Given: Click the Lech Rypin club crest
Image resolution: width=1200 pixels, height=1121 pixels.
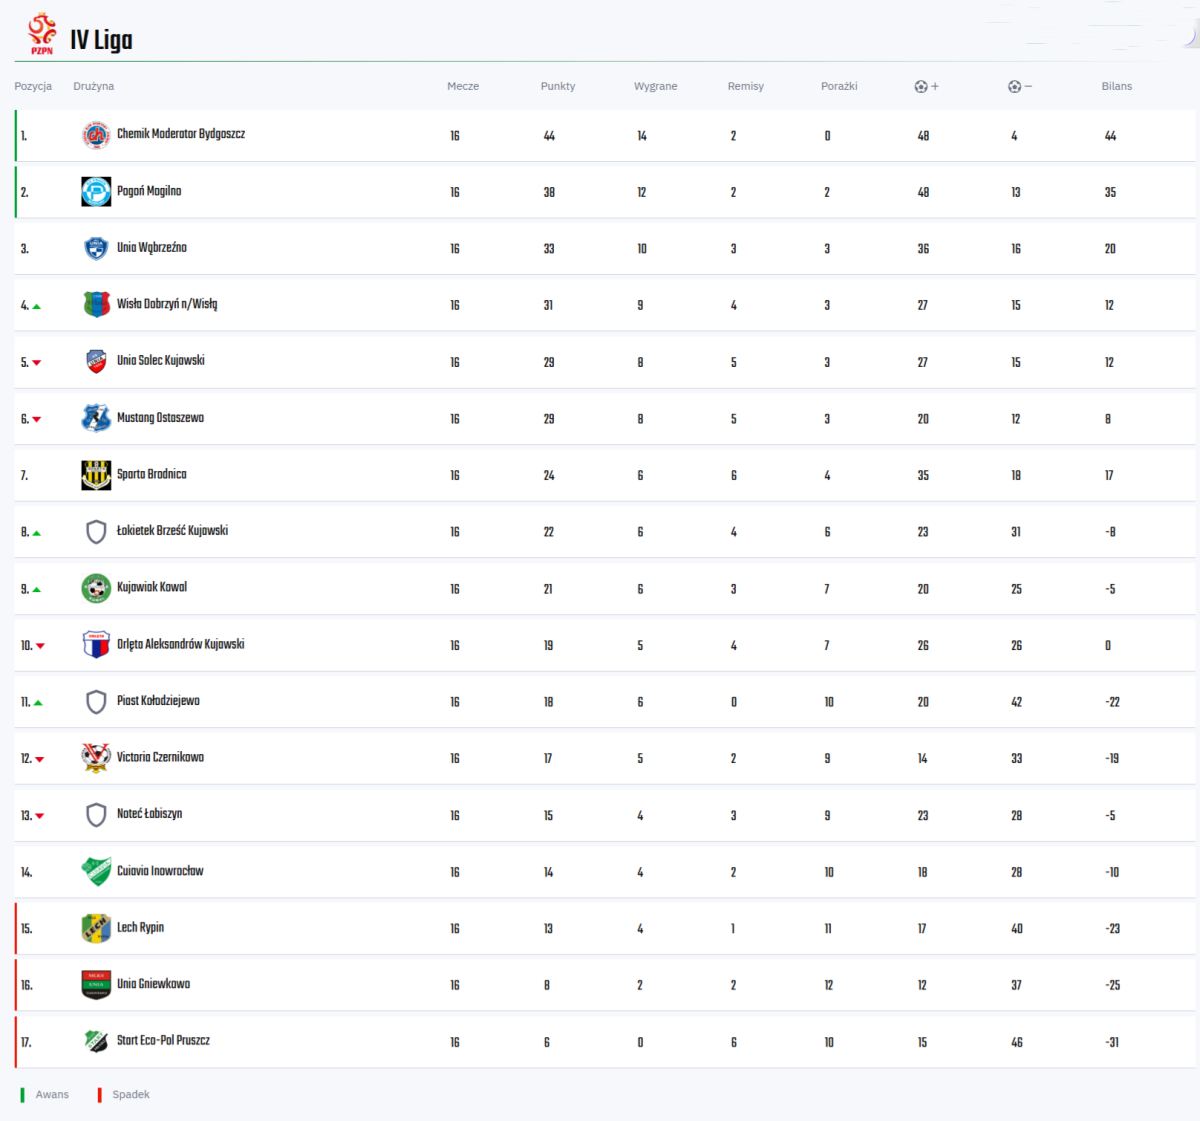Looking at the screenshot, I should 96,928.
